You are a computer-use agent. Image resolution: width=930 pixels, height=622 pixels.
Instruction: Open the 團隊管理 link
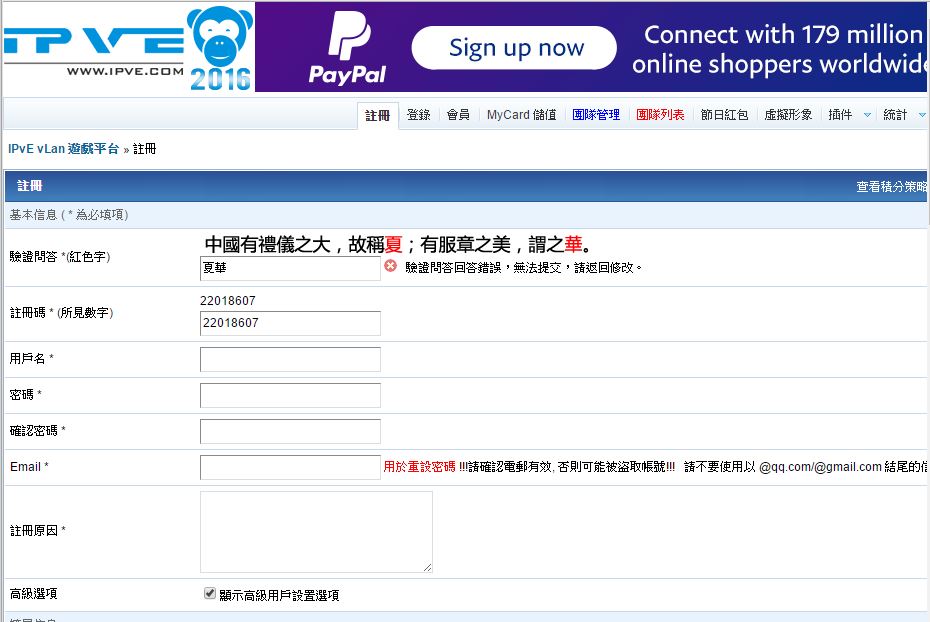[595, 114]
